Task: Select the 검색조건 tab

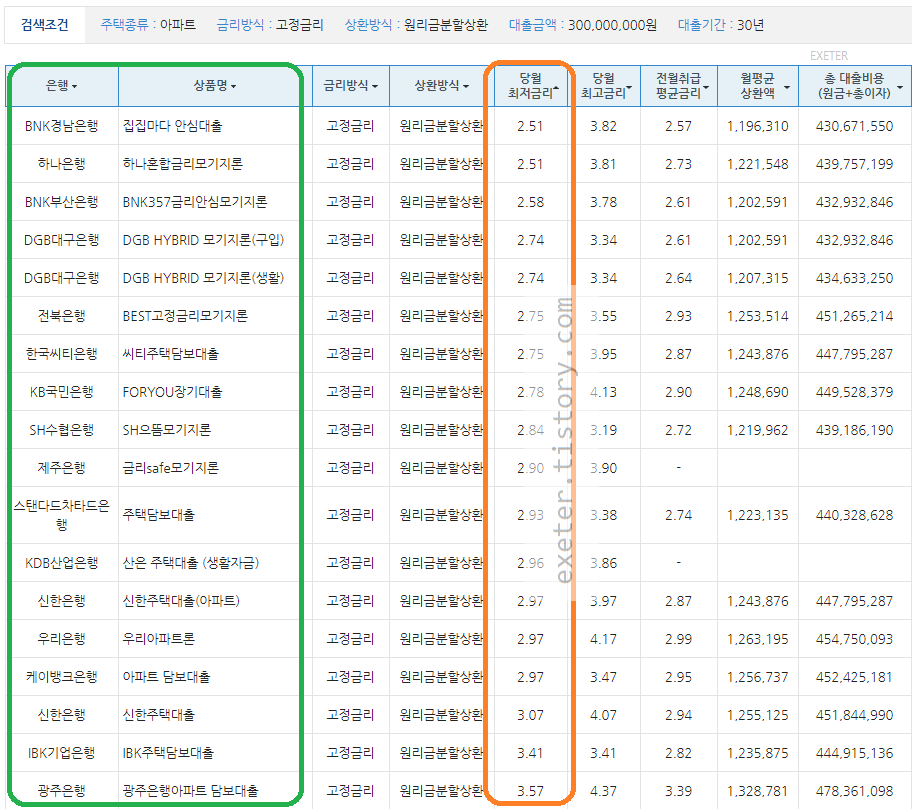Action: pos(45,25)
